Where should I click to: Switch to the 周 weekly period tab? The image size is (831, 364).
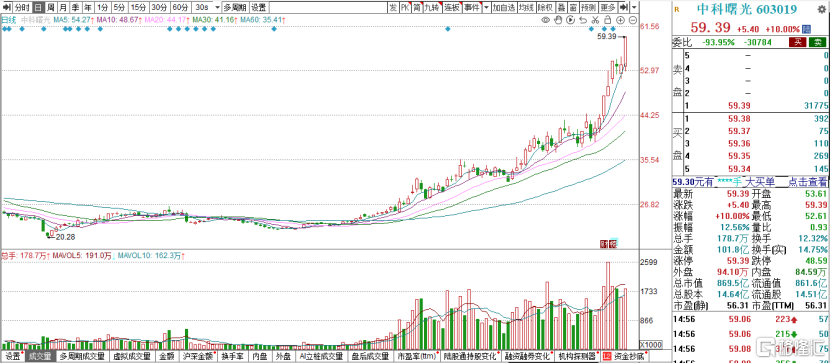pyautogui.click(x=51, y=7)
